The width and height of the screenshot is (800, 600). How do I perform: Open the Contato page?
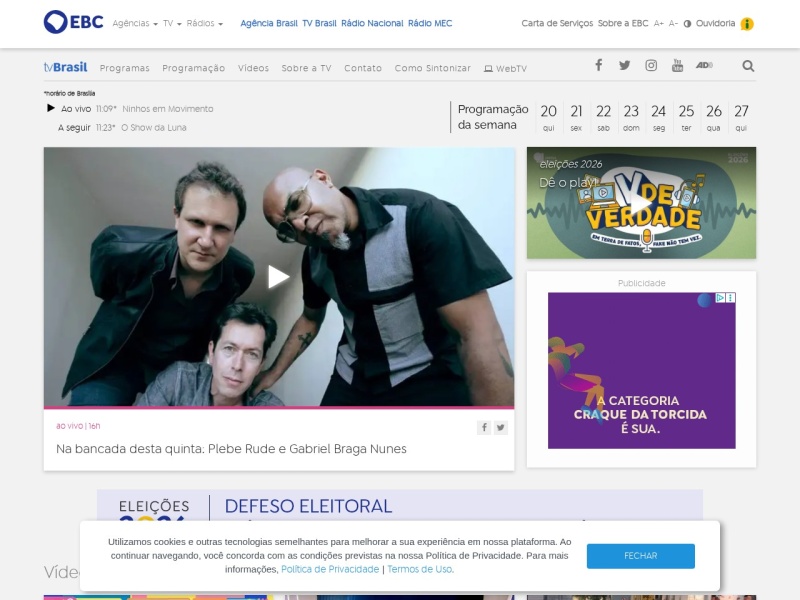[x=363, y=68]
